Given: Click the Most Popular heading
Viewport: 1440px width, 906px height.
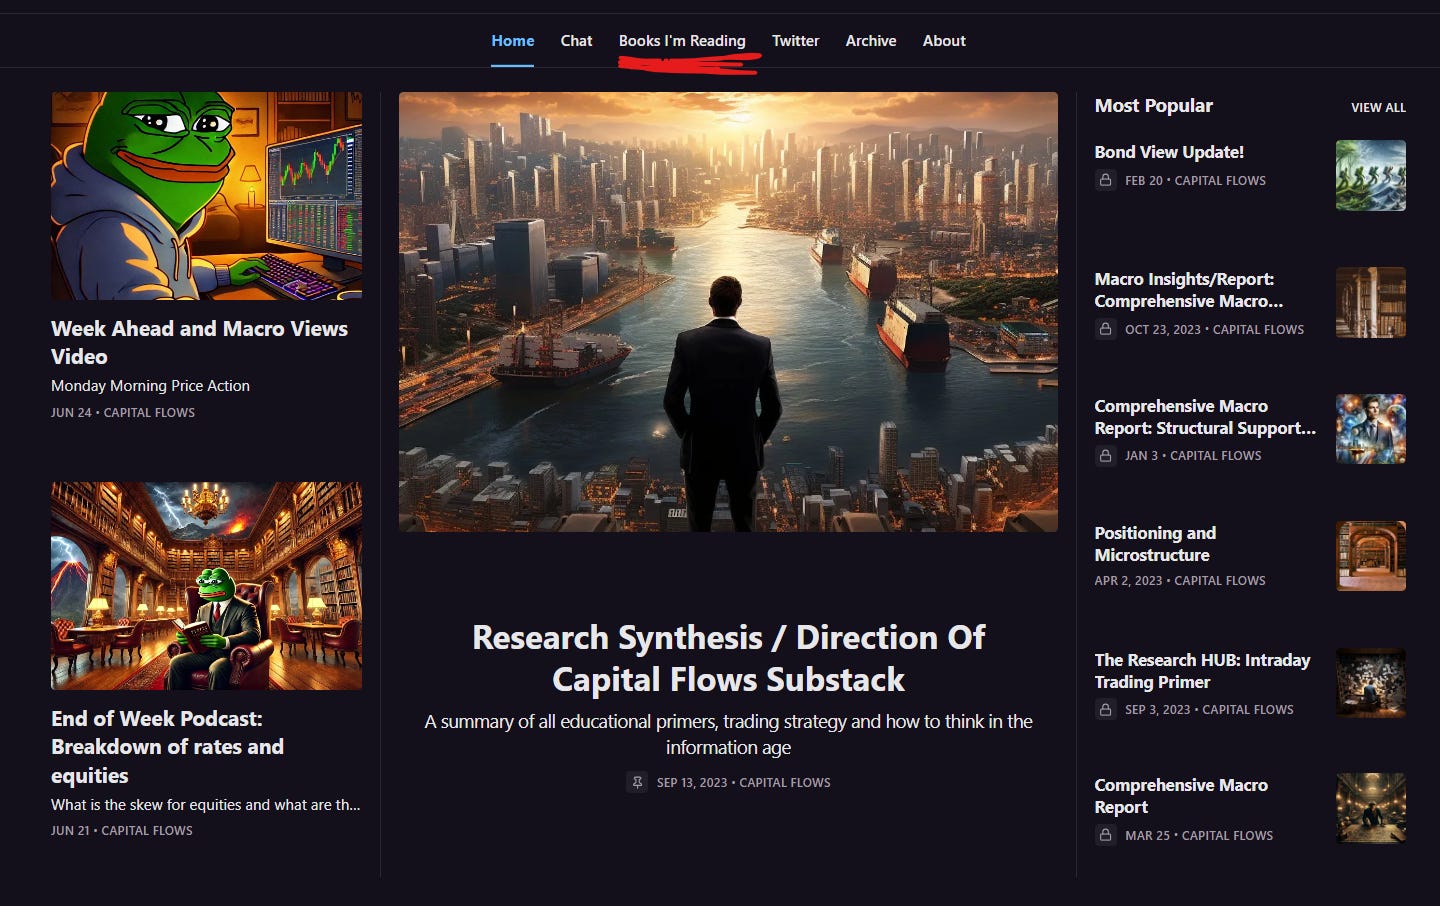Looking at the screenshot, I should [x=1153, y=106].
